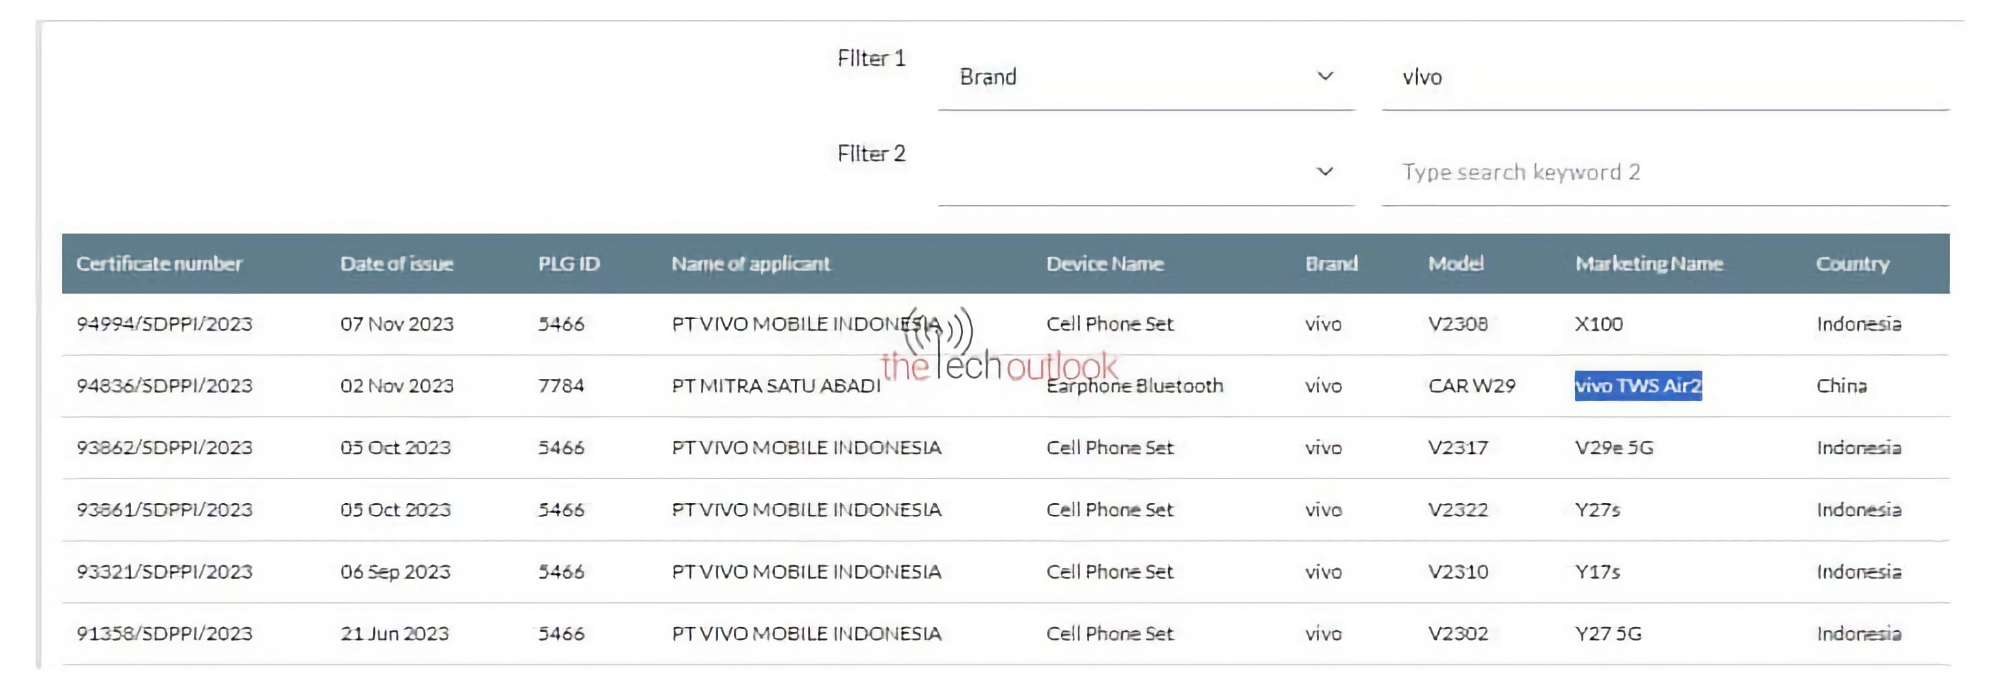
Task: Click the Country column header
Action: tap(1852, 264)
